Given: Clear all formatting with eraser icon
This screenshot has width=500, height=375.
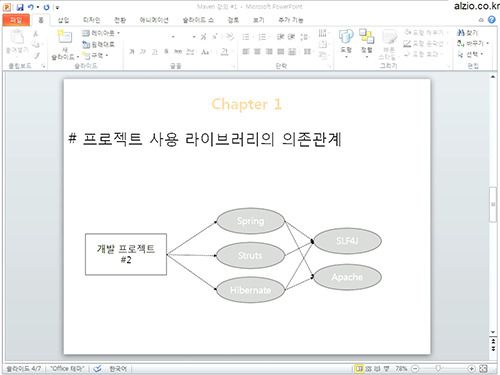Looking at the screenshot, I should click(x=229, y=36).
